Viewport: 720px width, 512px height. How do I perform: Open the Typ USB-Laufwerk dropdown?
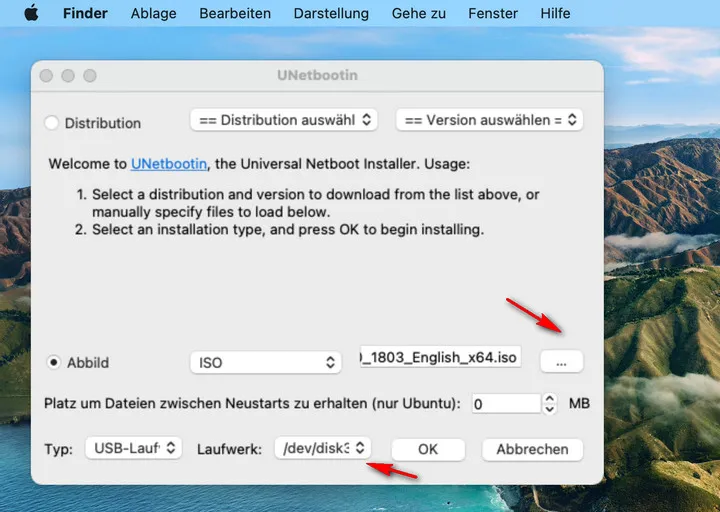click(133, 448)
